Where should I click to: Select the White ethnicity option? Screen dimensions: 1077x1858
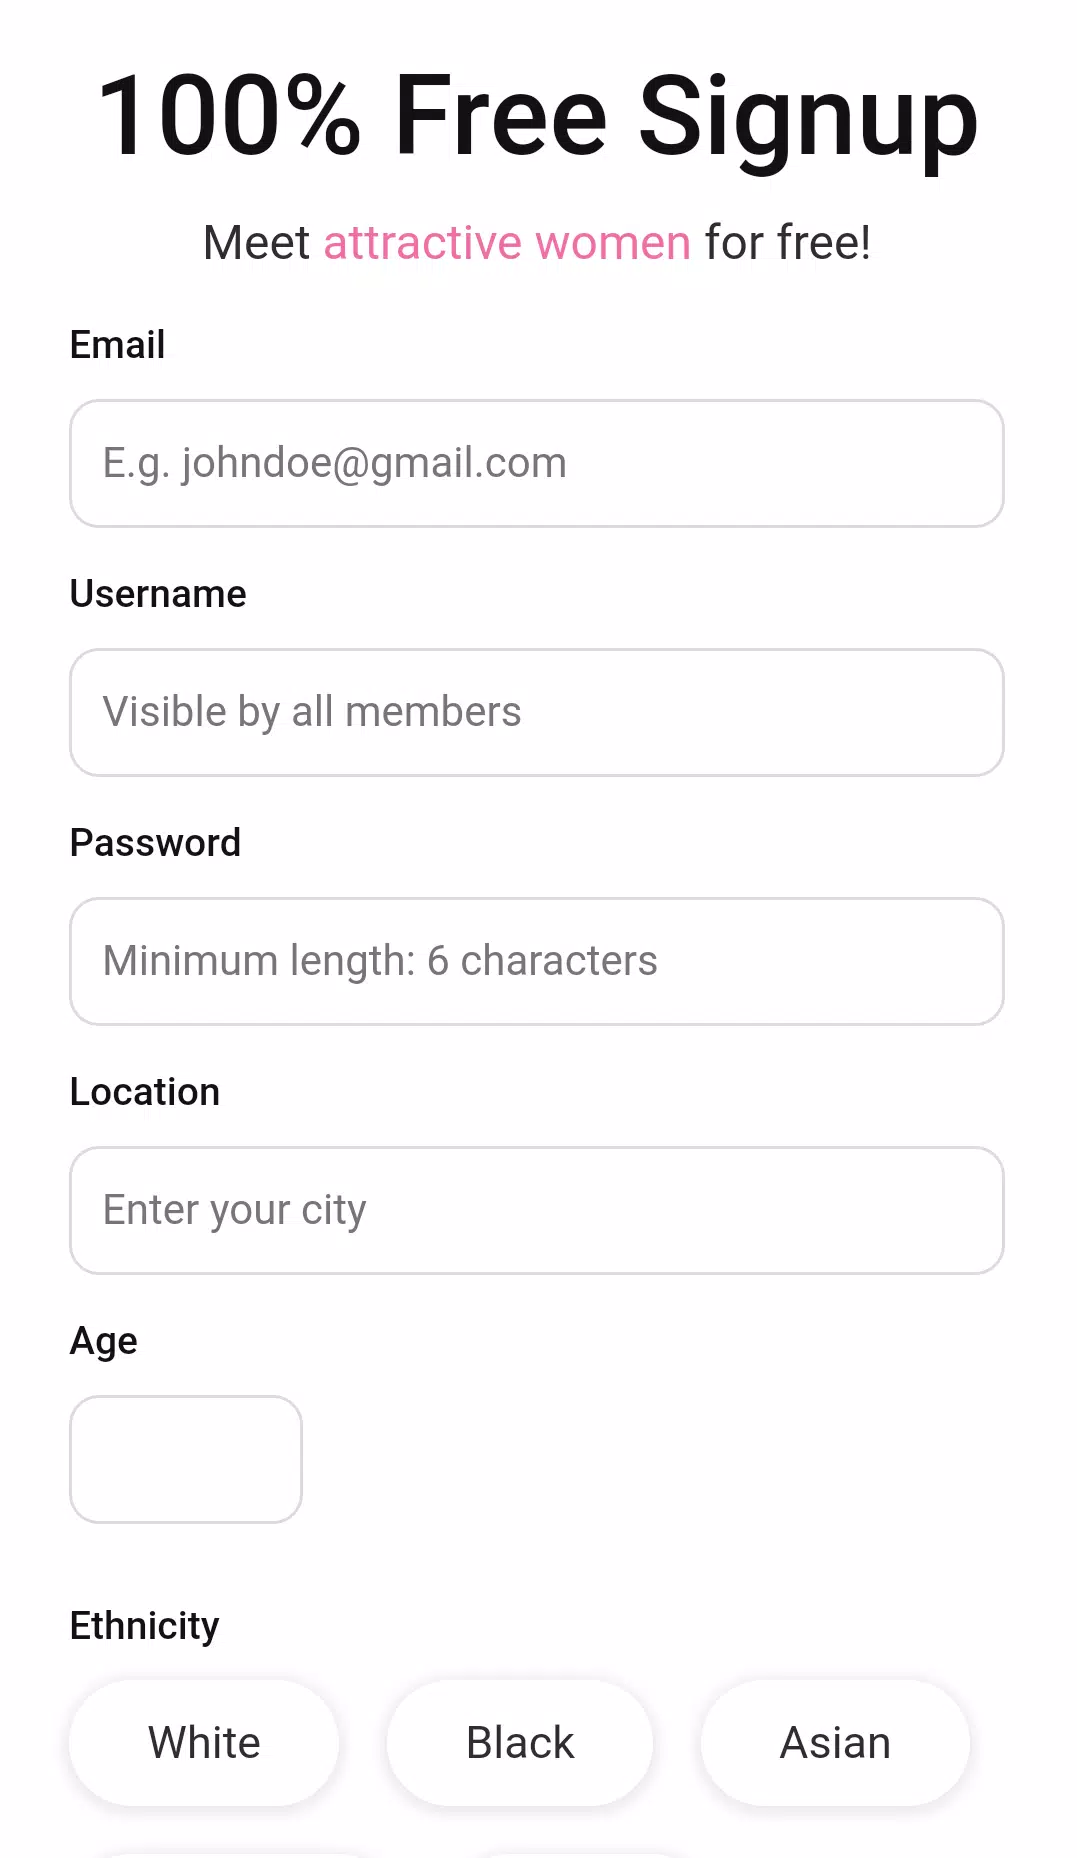pos(204,1743)
